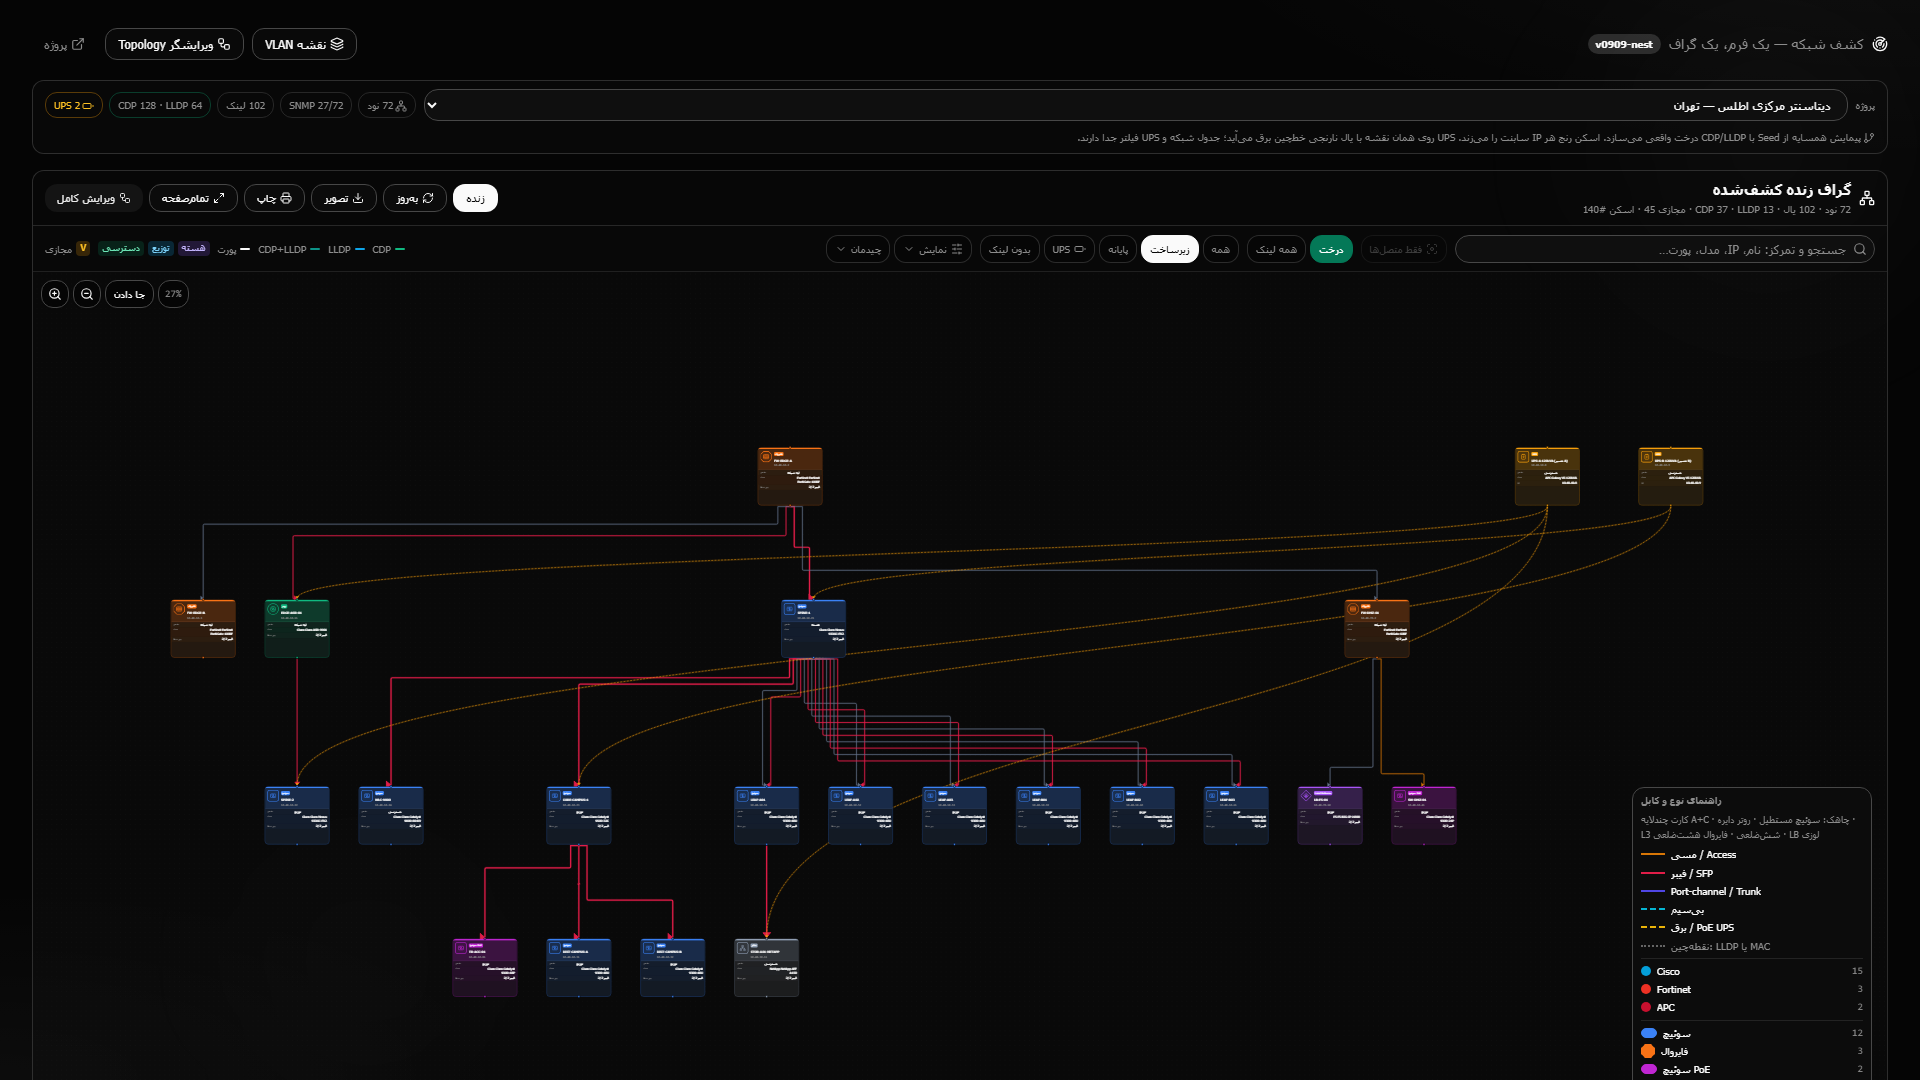Click the search magnifier icon
The image size is (1920, 1080).
[1860, 249]
